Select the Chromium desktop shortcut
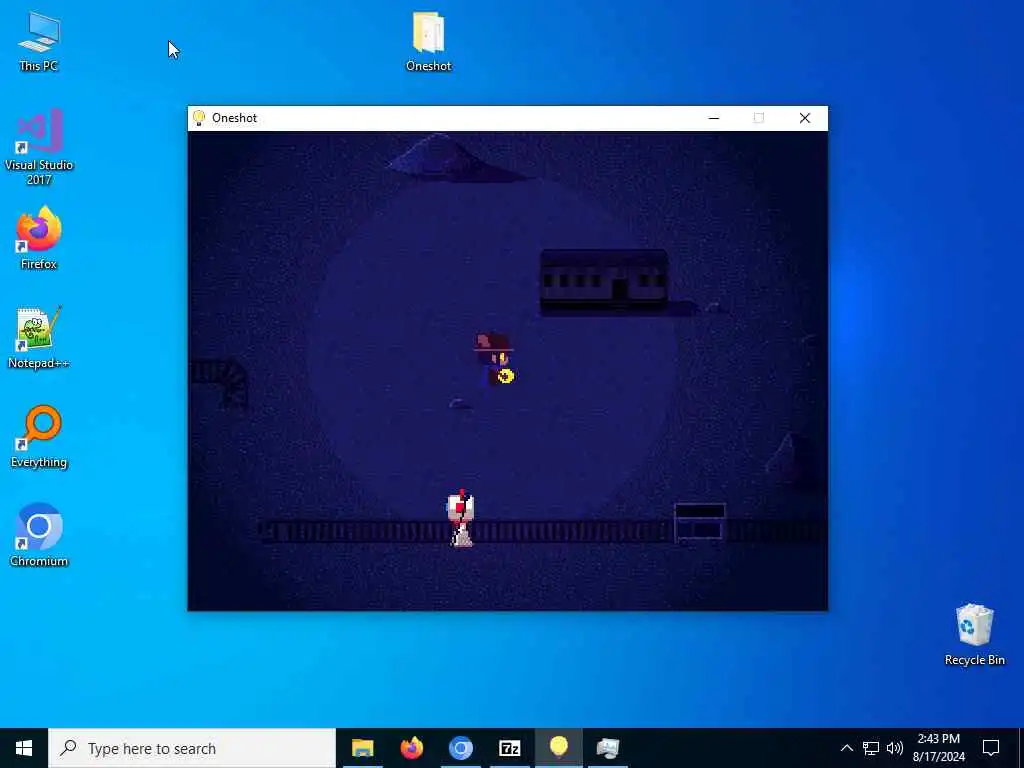 click(39, 536)
